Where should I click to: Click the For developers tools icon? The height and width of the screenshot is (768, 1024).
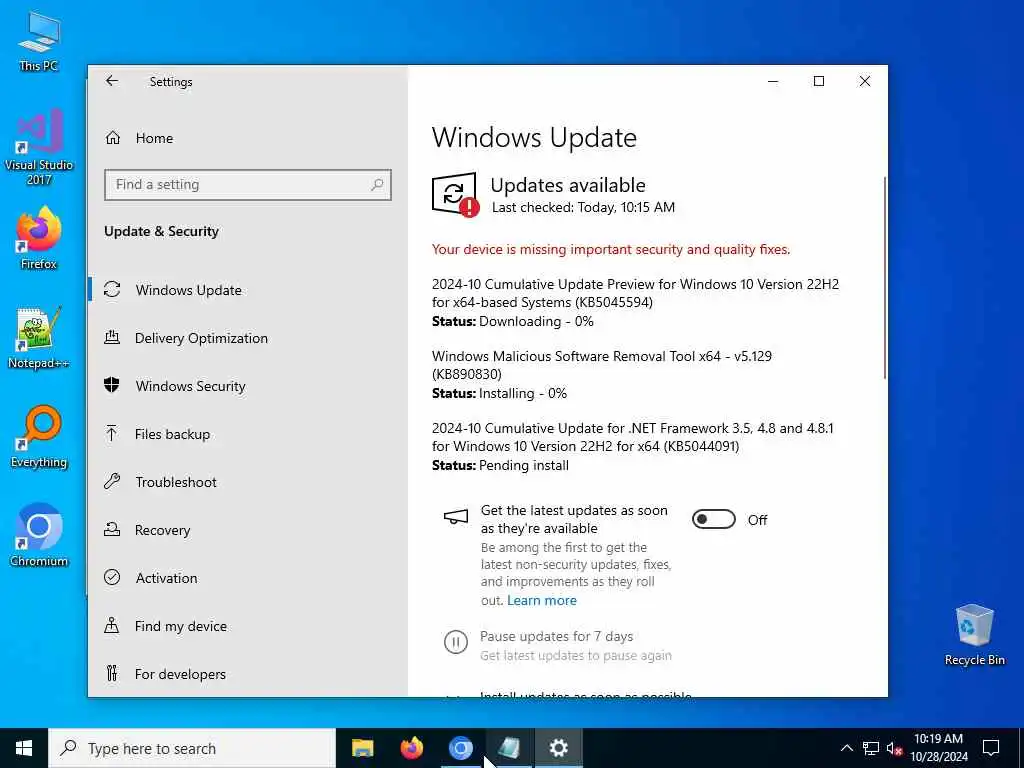click(x=112, y=673)
